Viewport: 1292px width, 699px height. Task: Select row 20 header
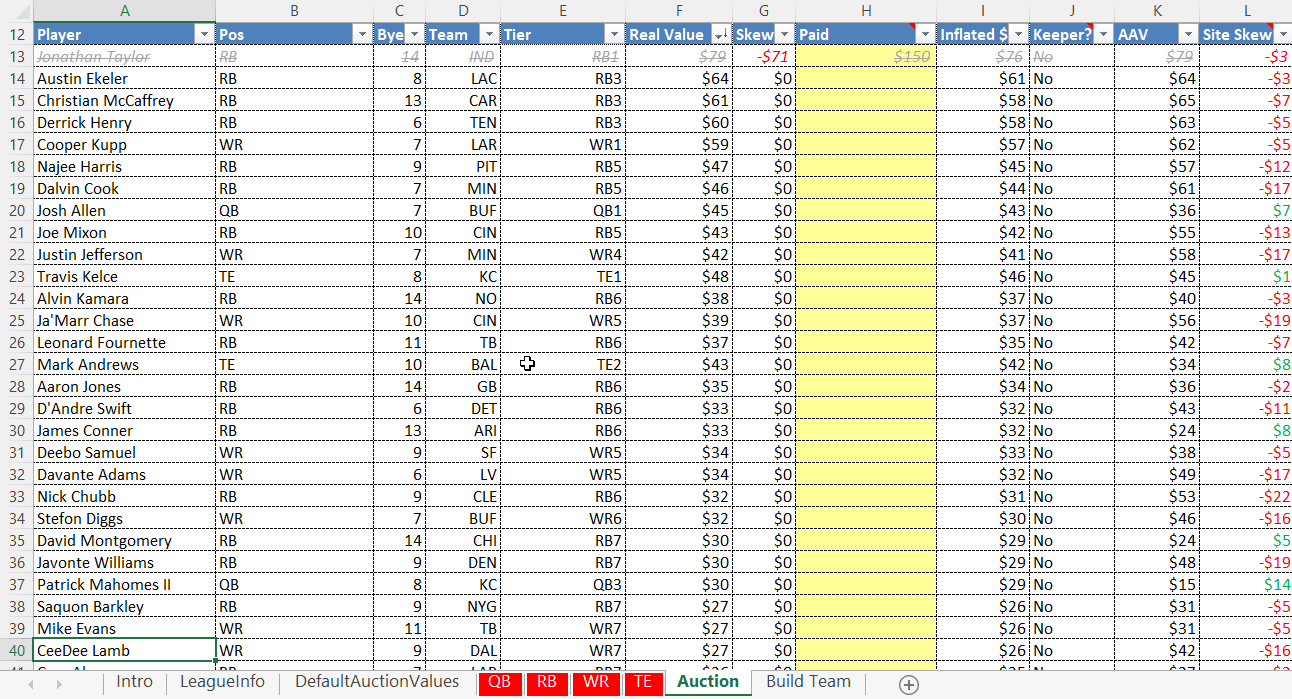click(16, 210)
